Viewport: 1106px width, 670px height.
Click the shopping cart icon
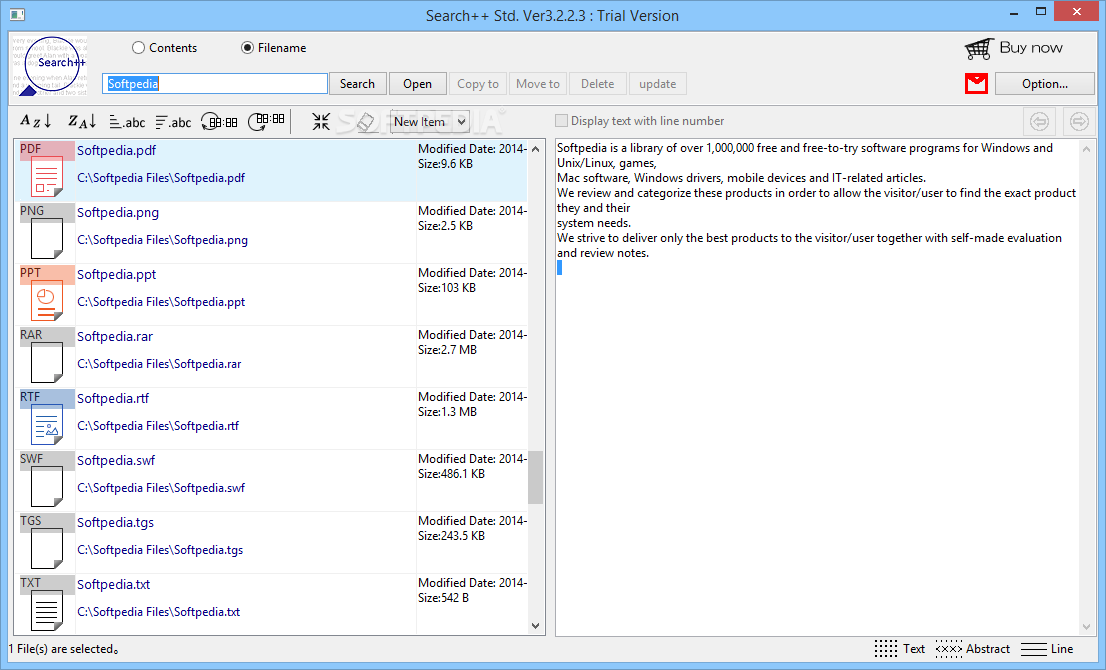(x=978, y=49)
